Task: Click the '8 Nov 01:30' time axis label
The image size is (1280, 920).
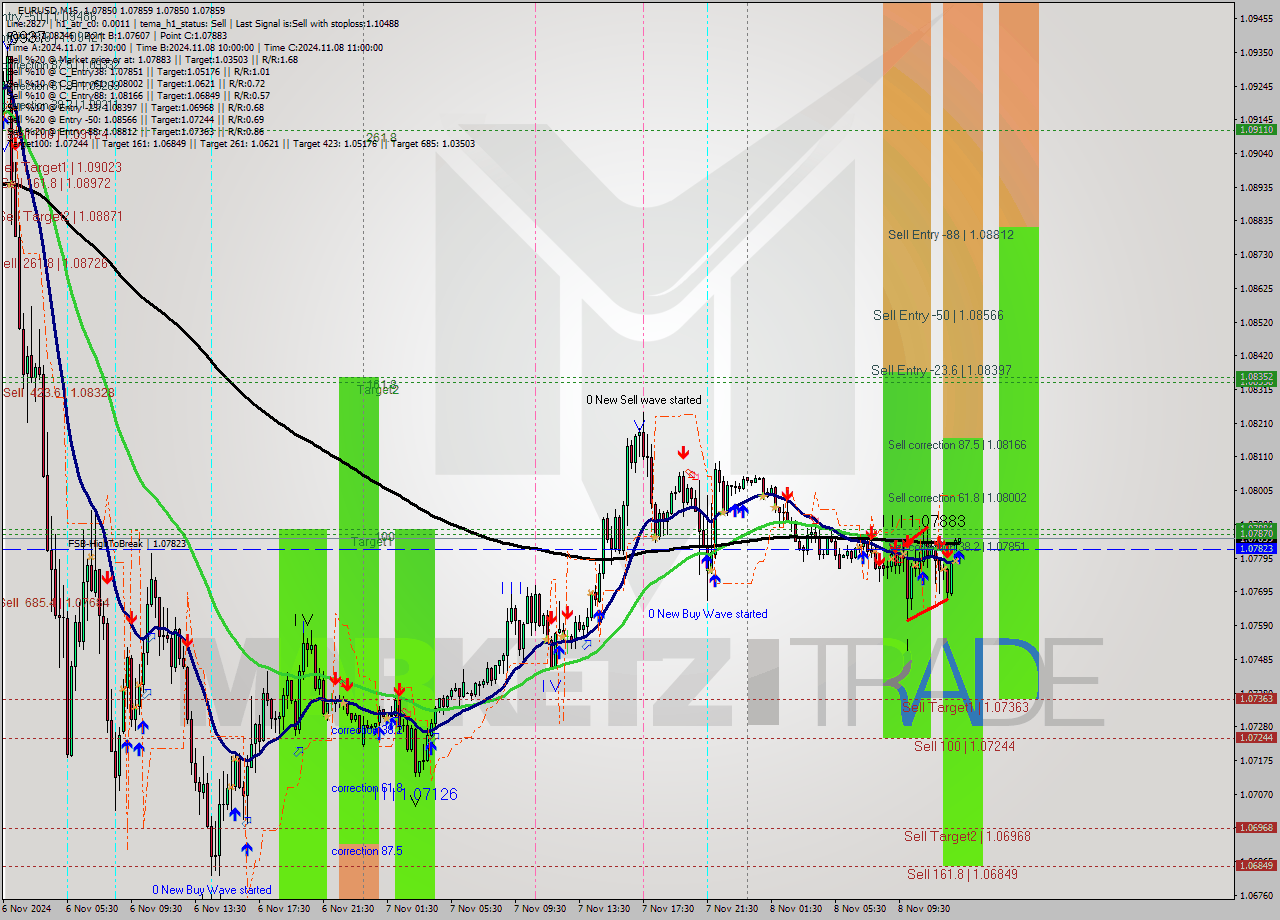Action: (797, 909)
